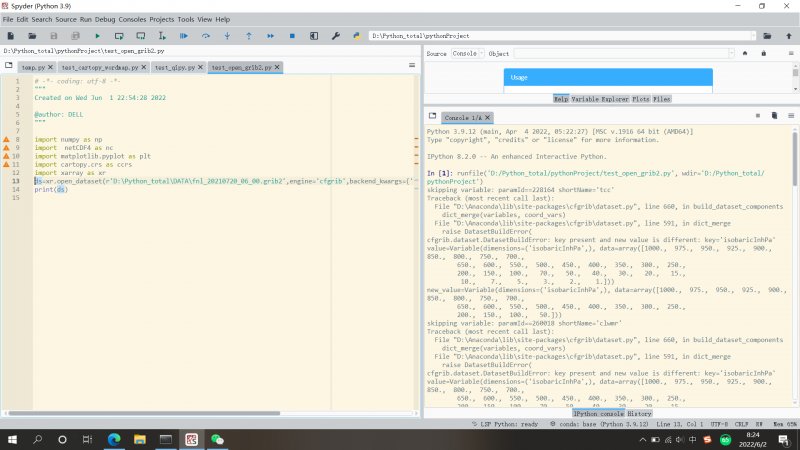This screenshot has height=450, width=800.
Task: Open the PYTHONPATH manager Python icon
Action: (355, 36)
